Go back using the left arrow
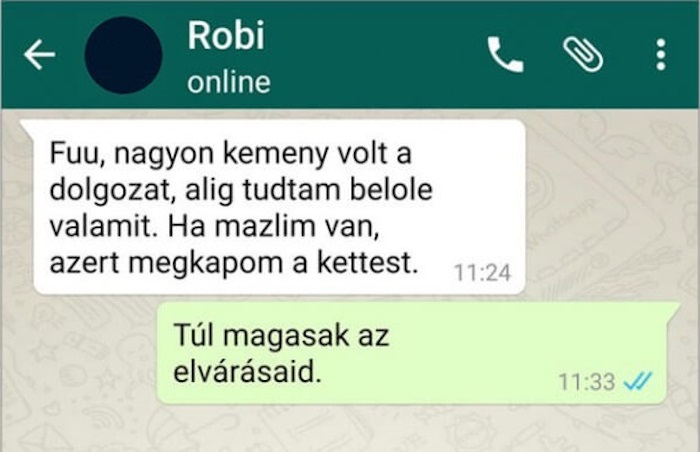The image size is (700, 452). click(39, 54)
